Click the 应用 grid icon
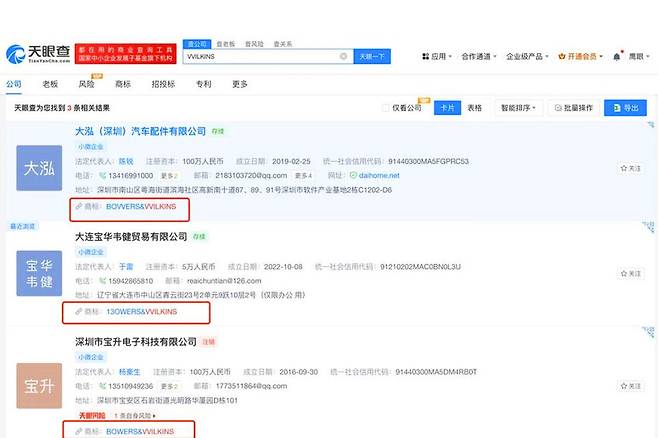This screenshot has width=658, height=438. pos(426,56)
